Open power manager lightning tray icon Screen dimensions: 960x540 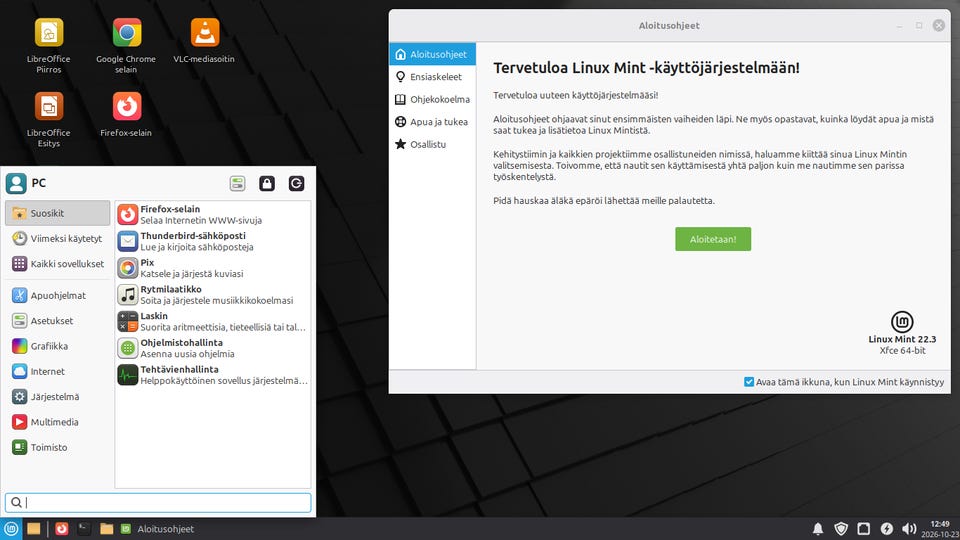(x=887, y=528)
